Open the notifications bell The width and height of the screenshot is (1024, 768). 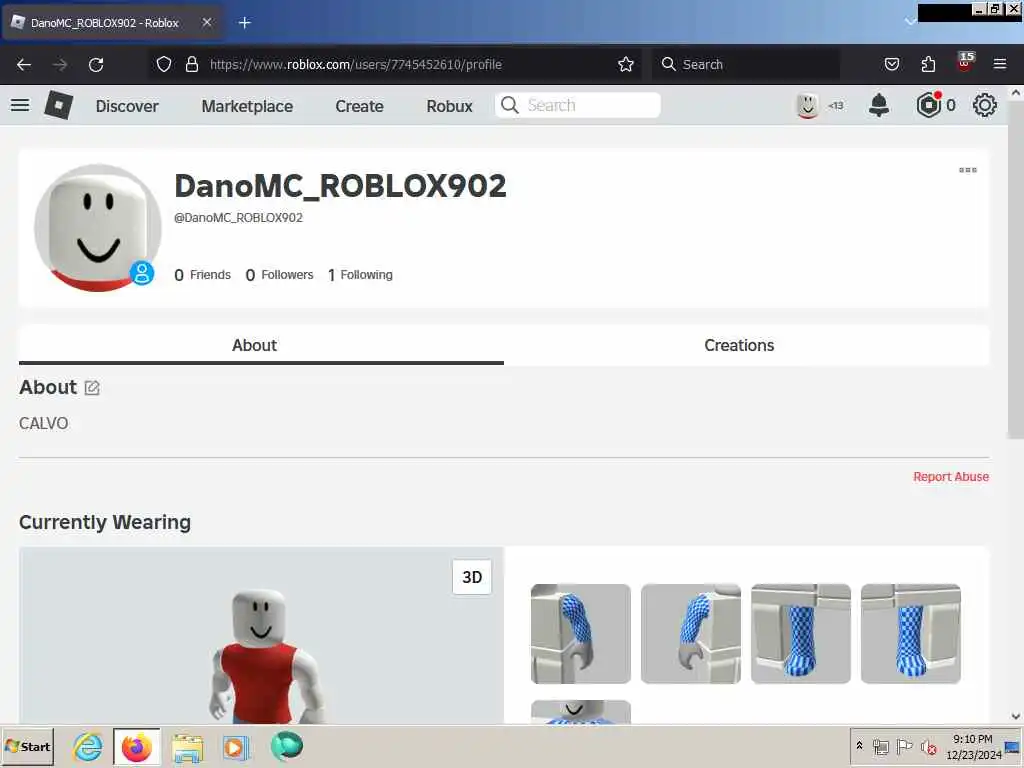point(879,105)
